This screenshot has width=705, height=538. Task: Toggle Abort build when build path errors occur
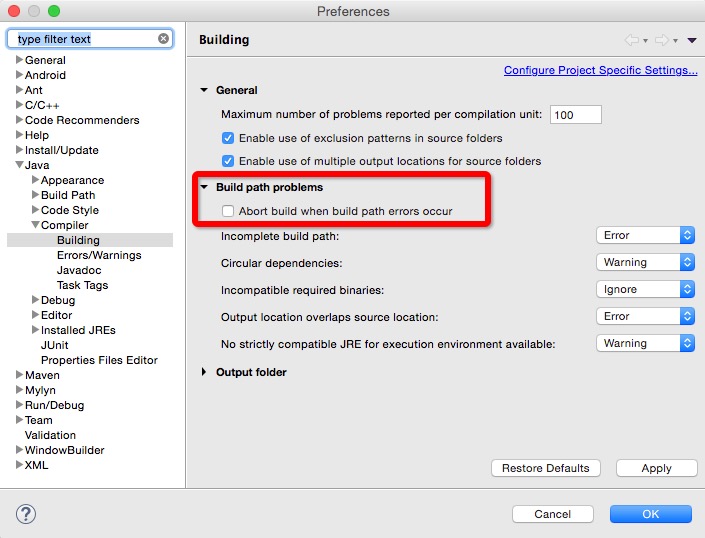tap(228, 211)
